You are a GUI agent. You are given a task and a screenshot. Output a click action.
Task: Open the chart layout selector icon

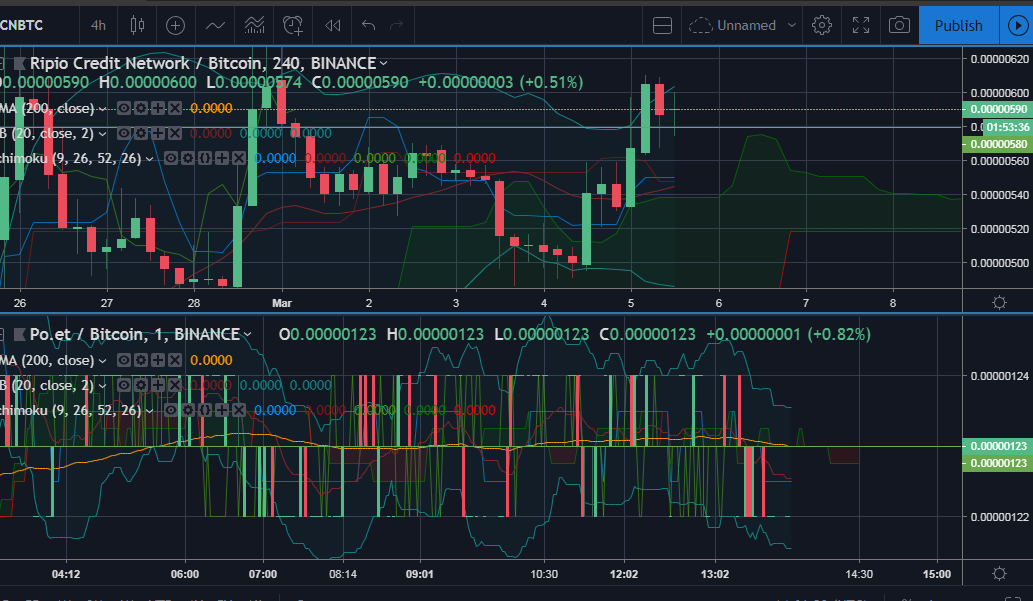662,26
